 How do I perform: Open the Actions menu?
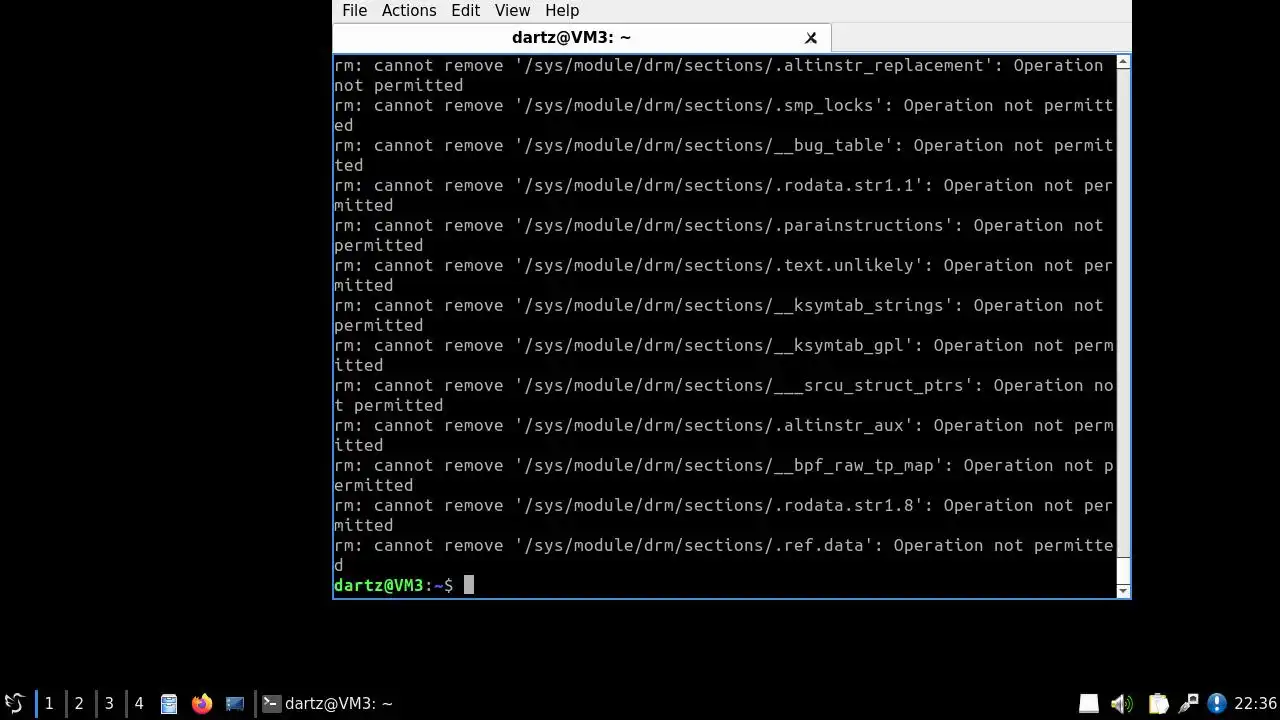(x=408, y=10)
